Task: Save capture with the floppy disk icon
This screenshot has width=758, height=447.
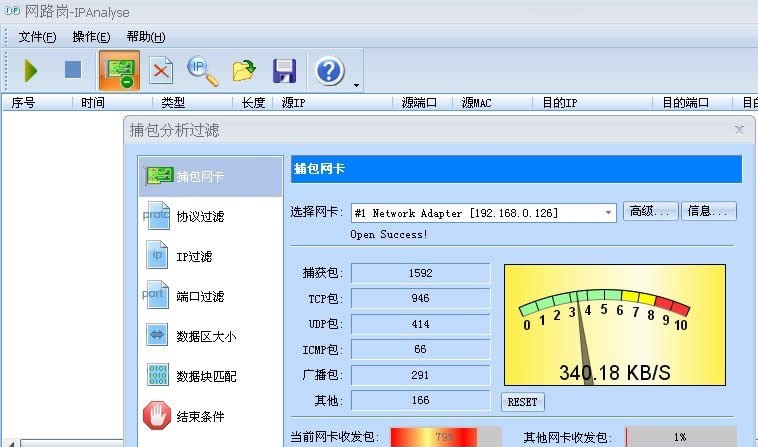Action: click(284, 71)
